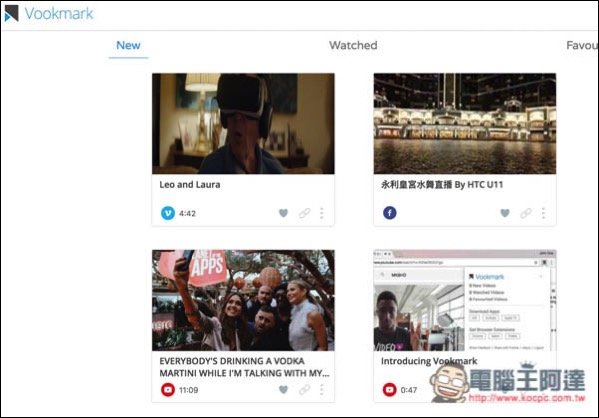This screenshot has height=418, width=599.
Task: Play the Planet of the Apps thumbnail
Action: tap(243, 300)
